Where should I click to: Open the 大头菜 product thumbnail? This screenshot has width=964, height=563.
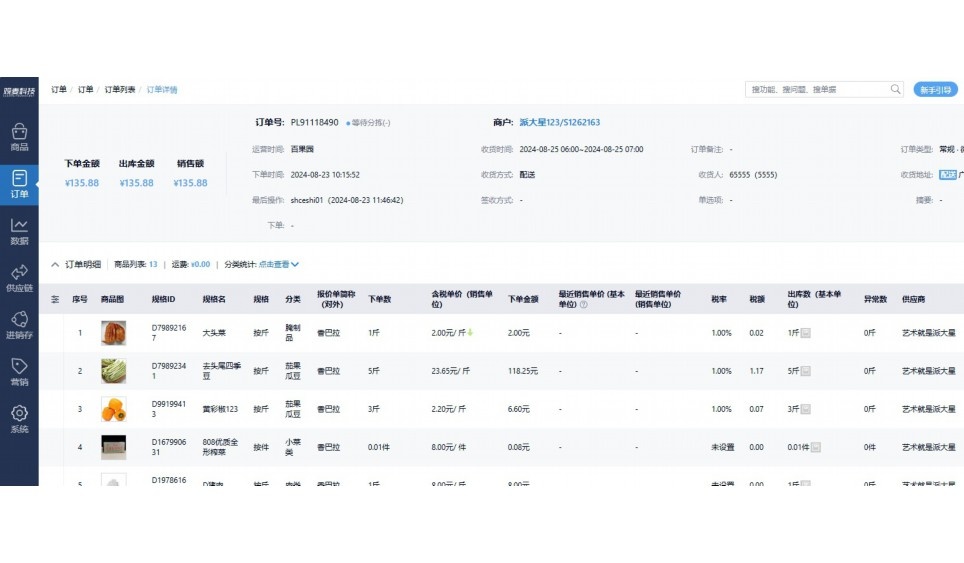(114, 333)
